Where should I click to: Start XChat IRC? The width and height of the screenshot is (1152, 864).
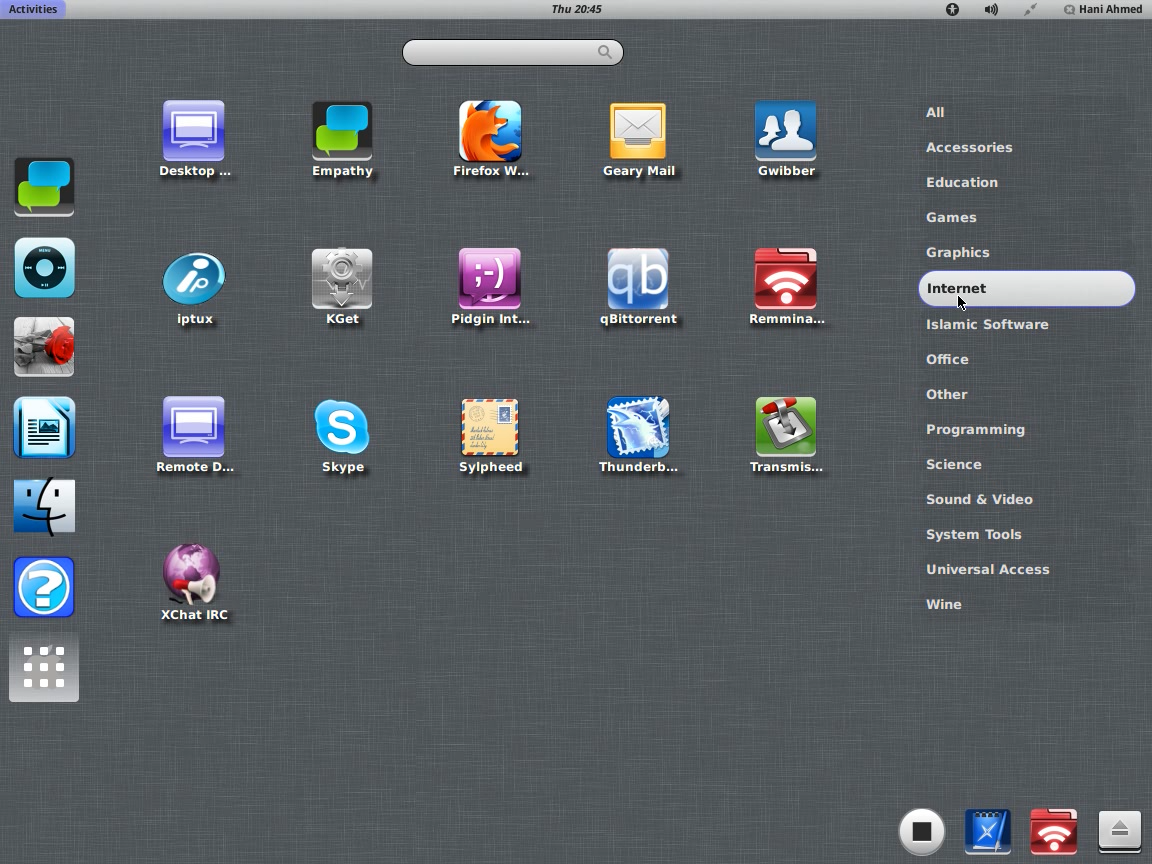pos(194,575)
